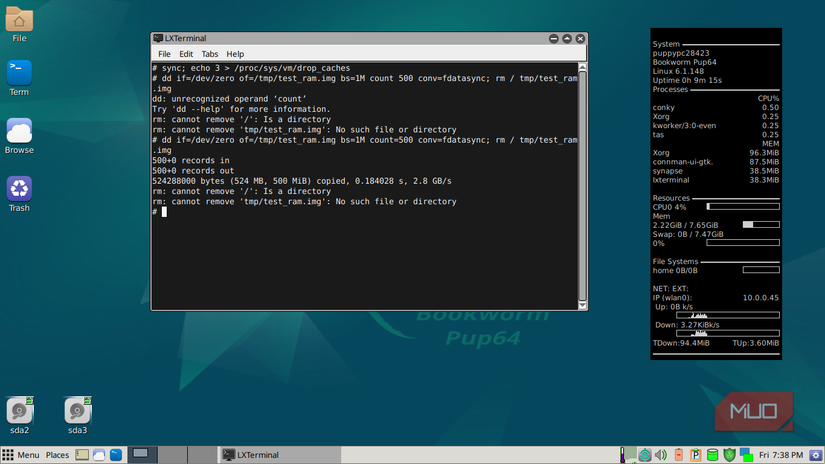Click the 'Down: 3.27KiBk/s' text
This screenshot has height=464, width=825.
[687, 325]
